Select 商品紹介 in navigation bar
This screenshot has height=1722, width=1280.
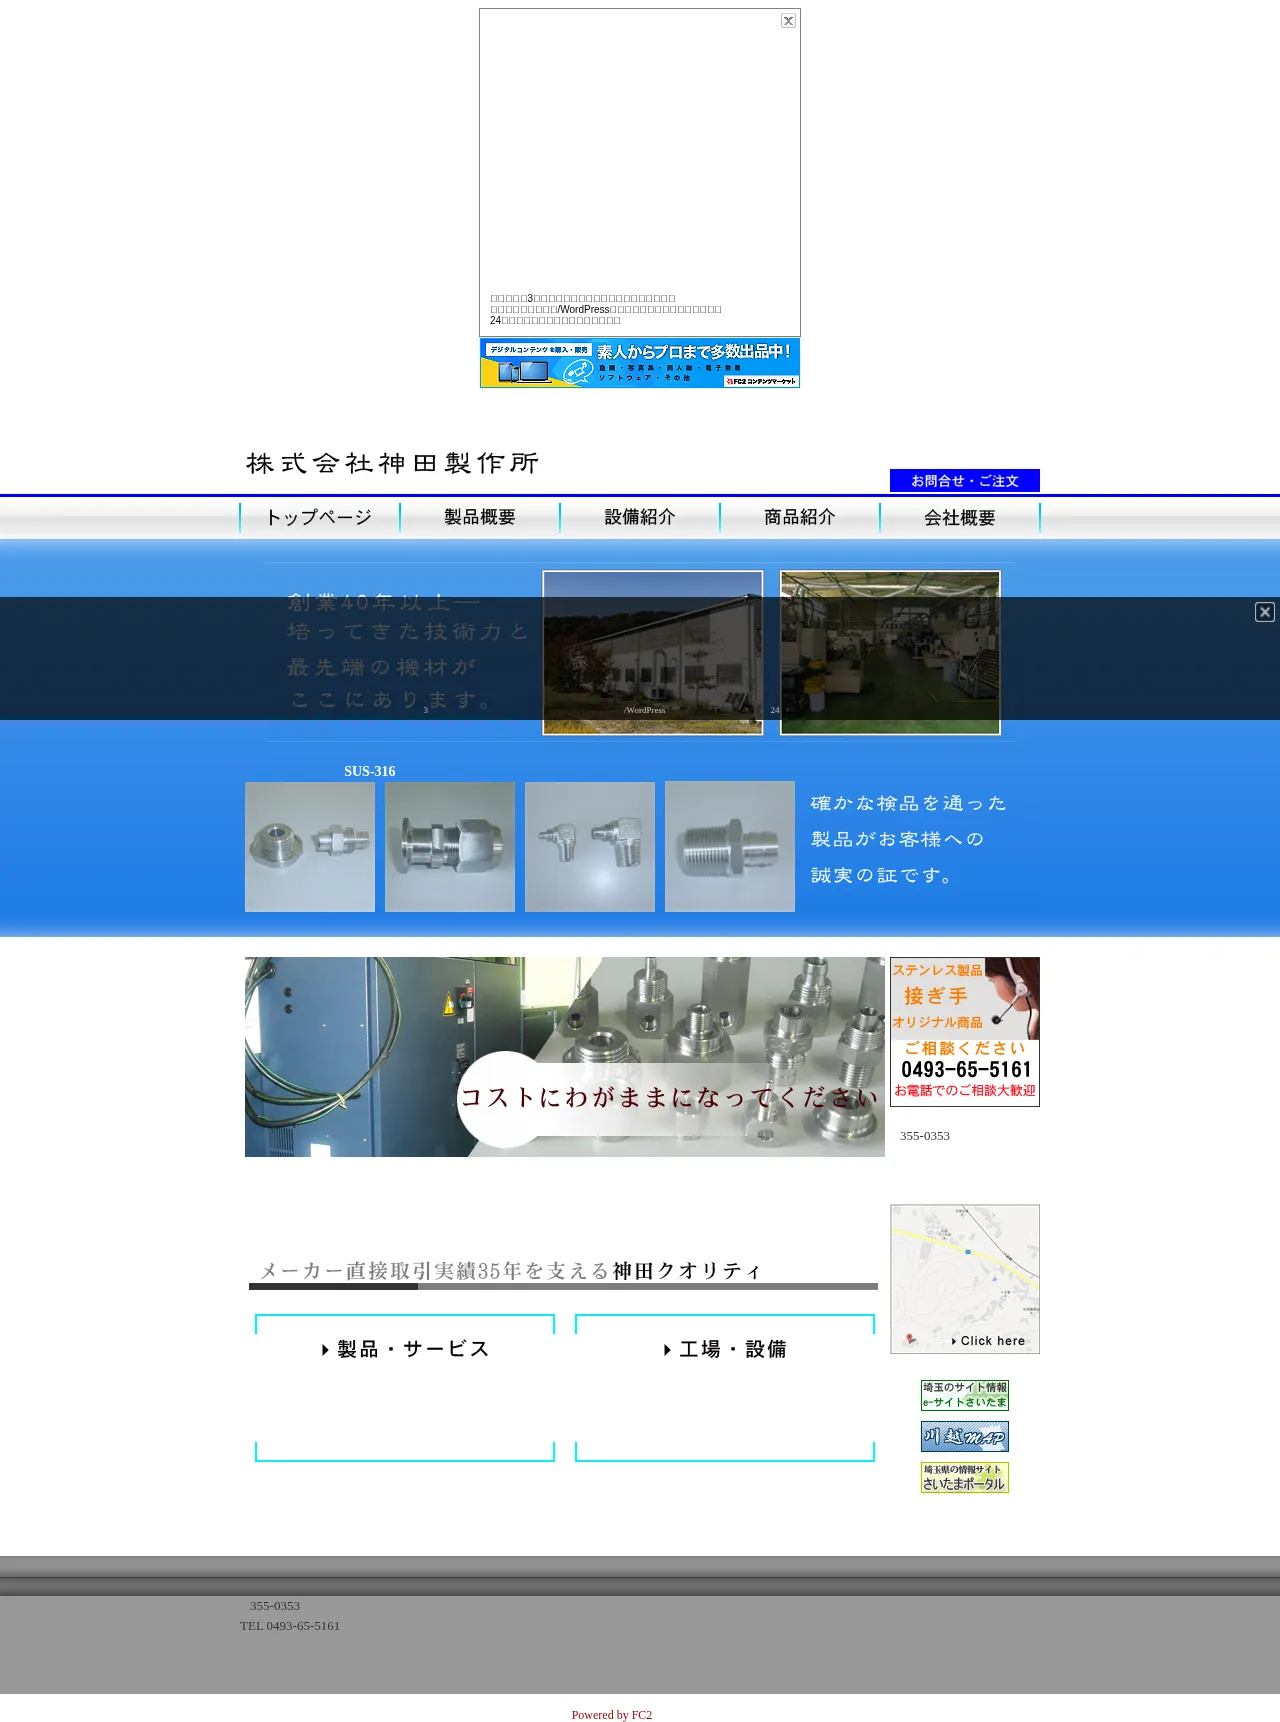pyautogui.click(x=800, y=518)
